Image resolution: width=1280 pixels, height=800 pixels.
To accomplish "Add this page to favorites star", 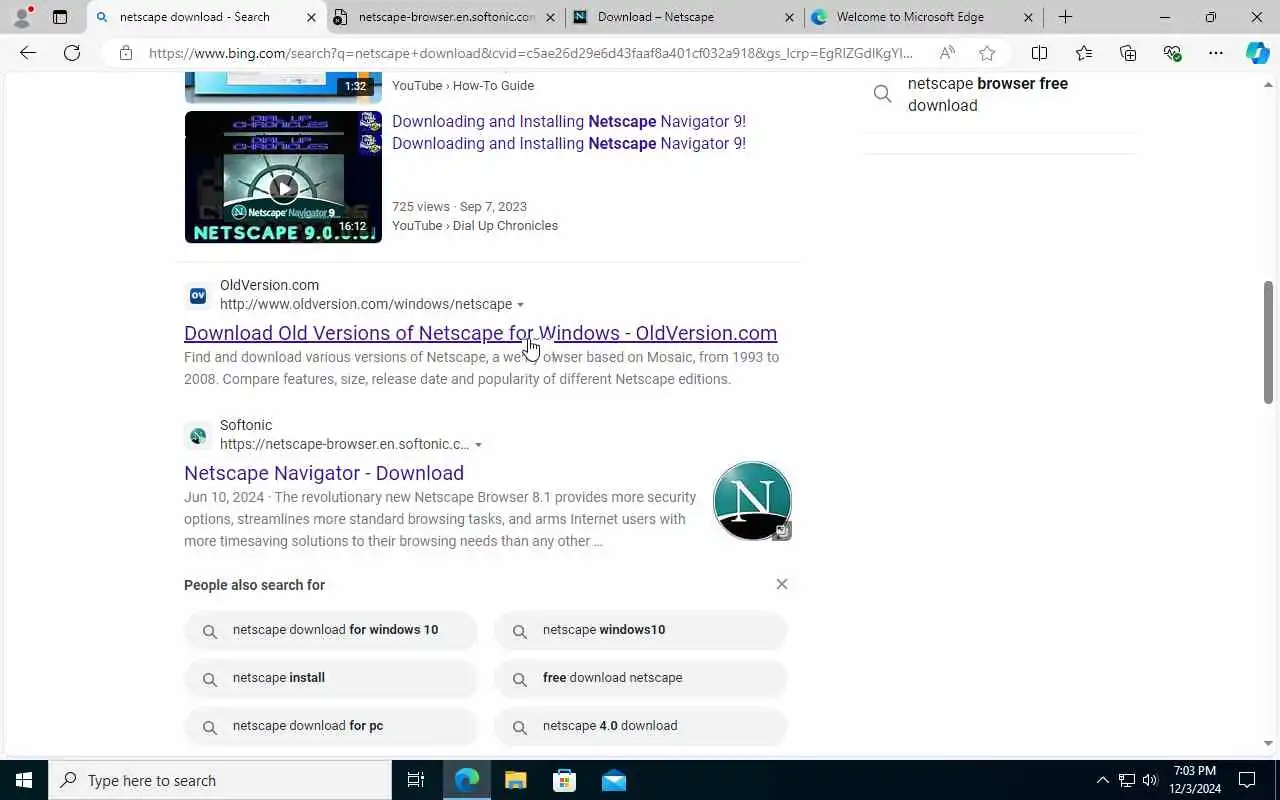I will tap(987, 53).
